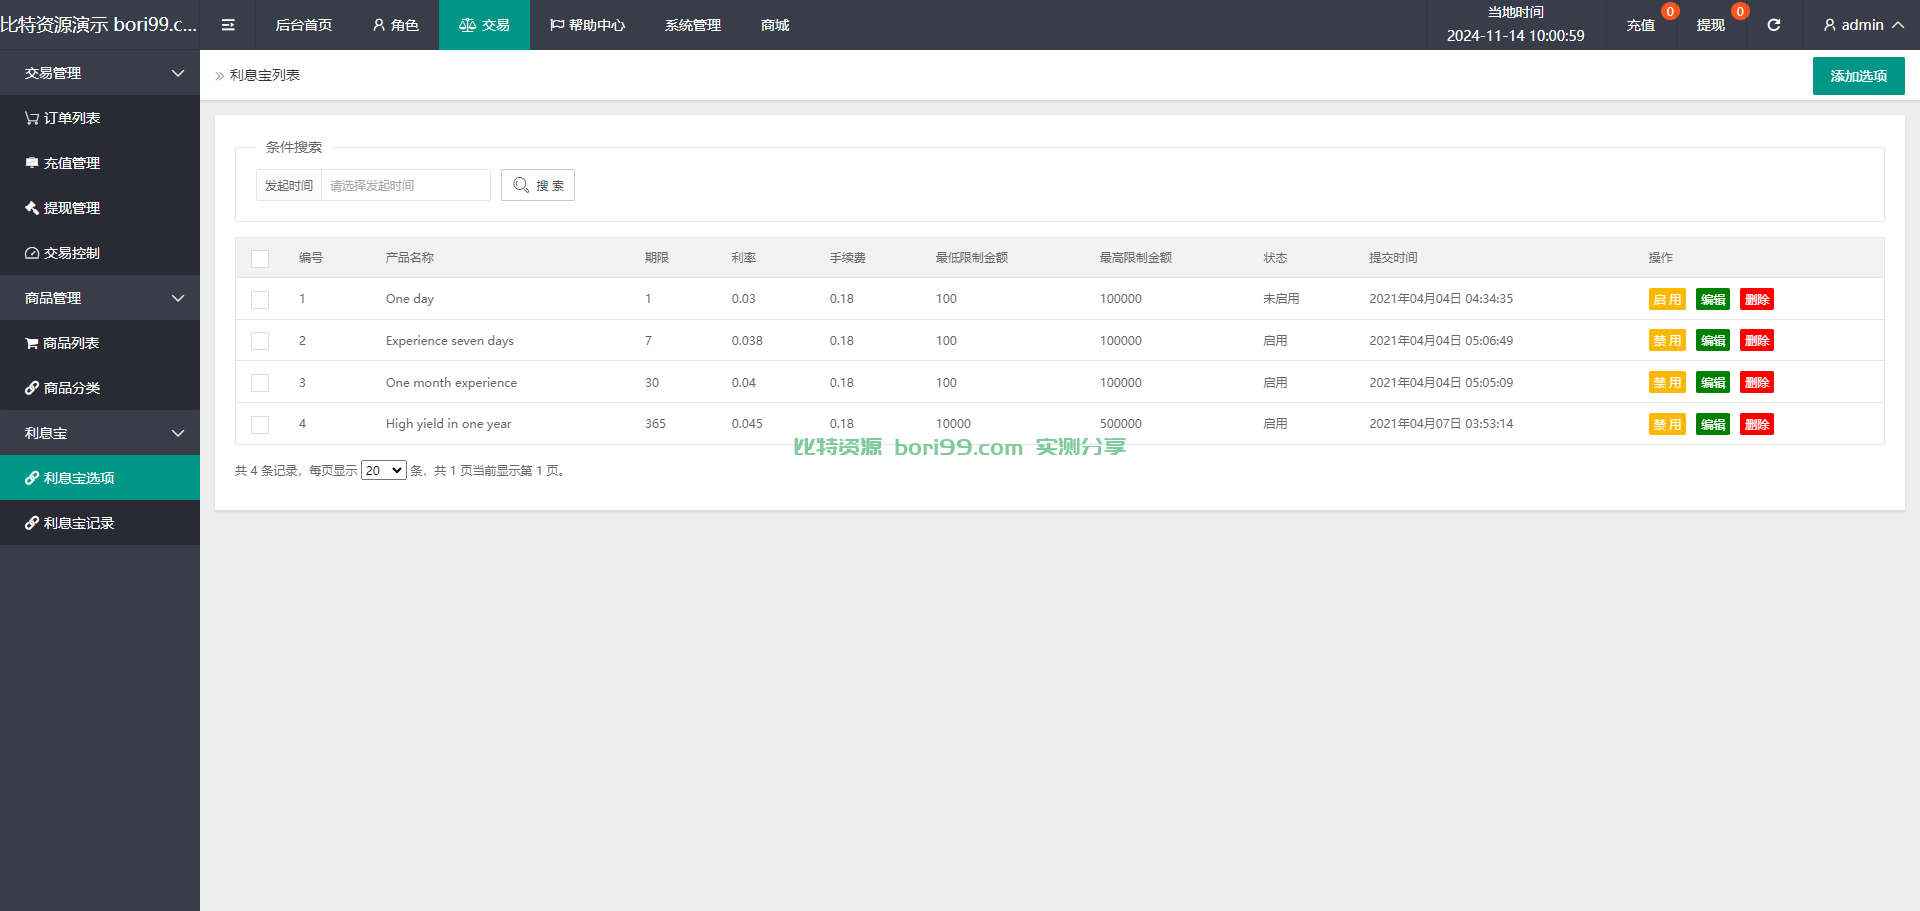Tick the select-all checkbox in table header
Viewport: 1920px width, 911px height.
tap(260, 259)
